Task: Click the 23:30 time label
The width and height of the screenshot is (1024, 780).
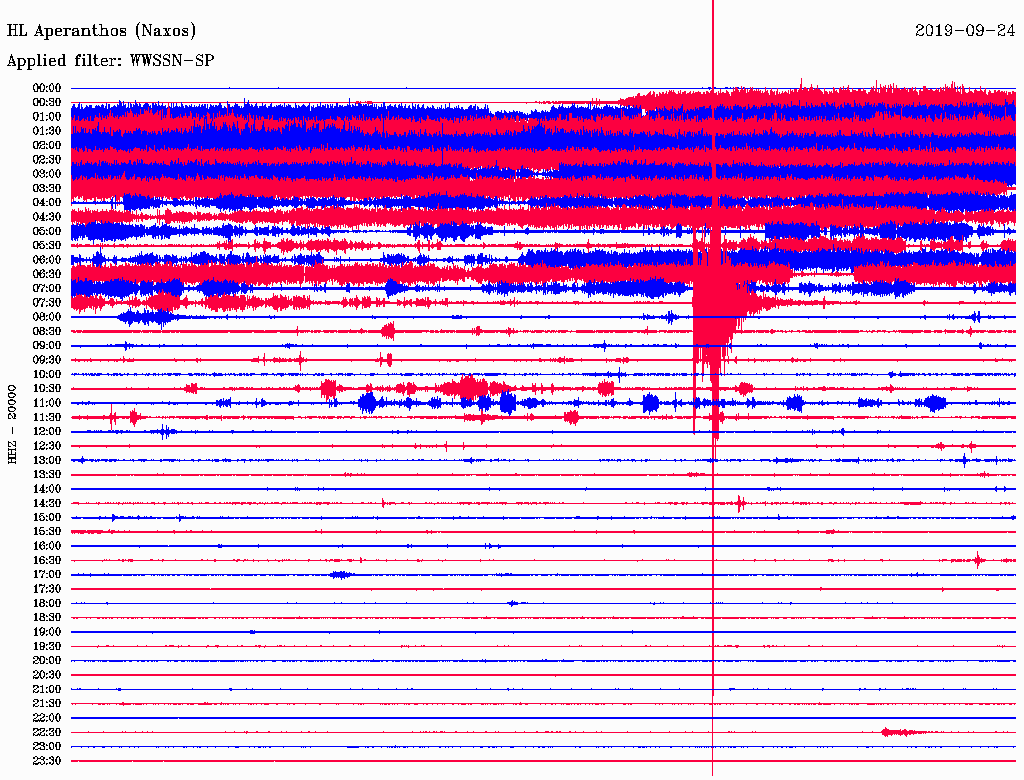Action: [47, 761]
